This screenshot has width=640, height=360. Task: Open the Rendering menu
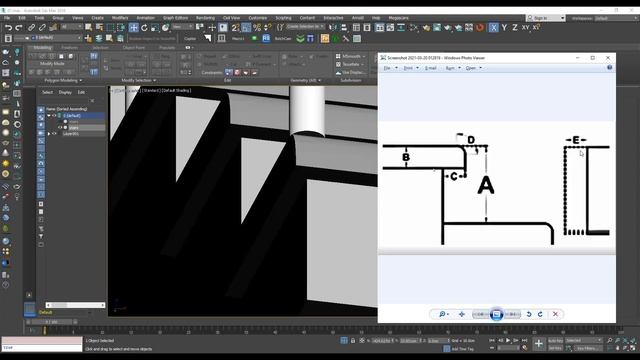[205, 18]
